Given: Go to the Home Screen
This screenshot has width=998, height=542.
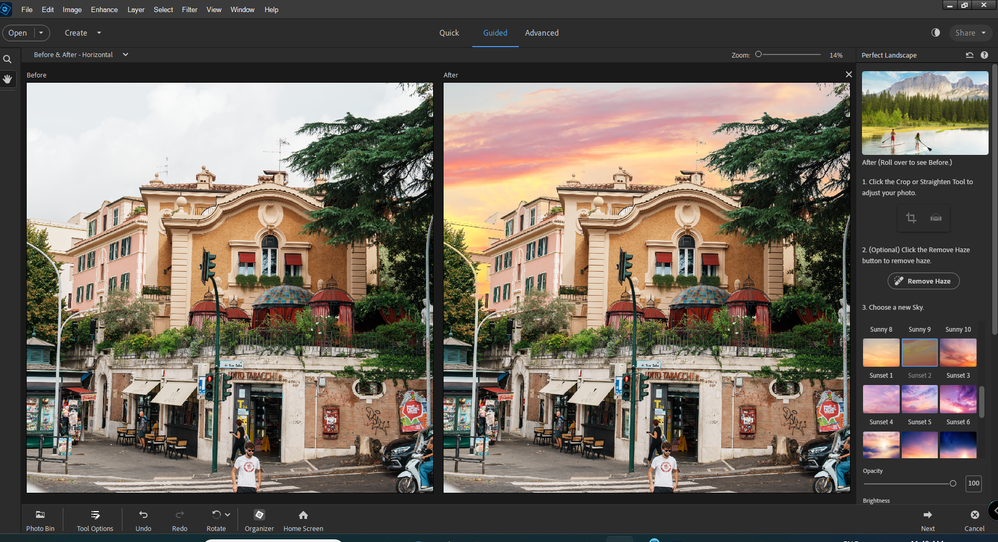Looking at the screenshot, I should coord(303,520).
